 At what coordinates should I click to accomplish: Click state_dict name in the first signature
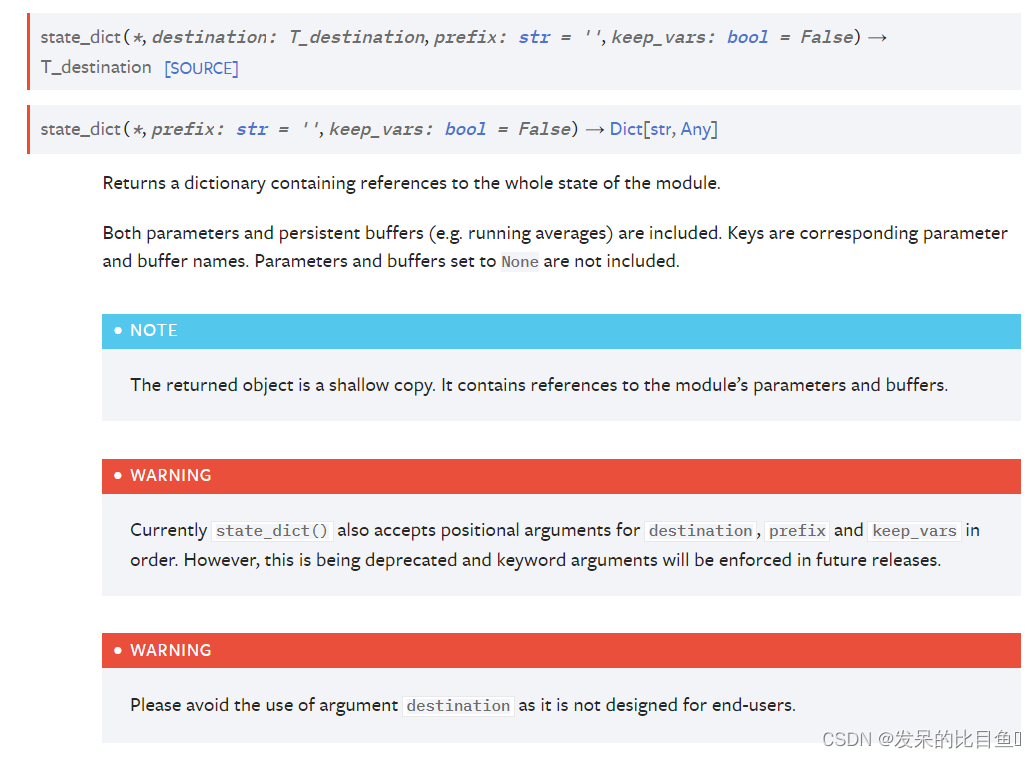tap(80, 37)
